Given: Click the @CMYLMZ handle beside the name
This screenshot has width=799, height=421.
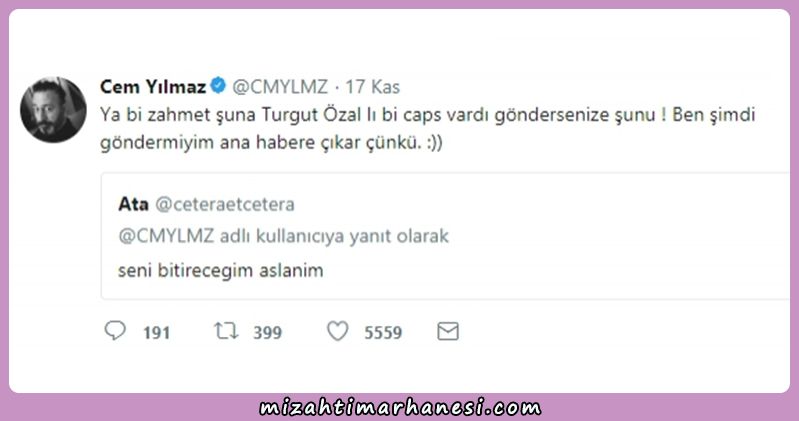Looking at the screenshot, I should 280,87.
